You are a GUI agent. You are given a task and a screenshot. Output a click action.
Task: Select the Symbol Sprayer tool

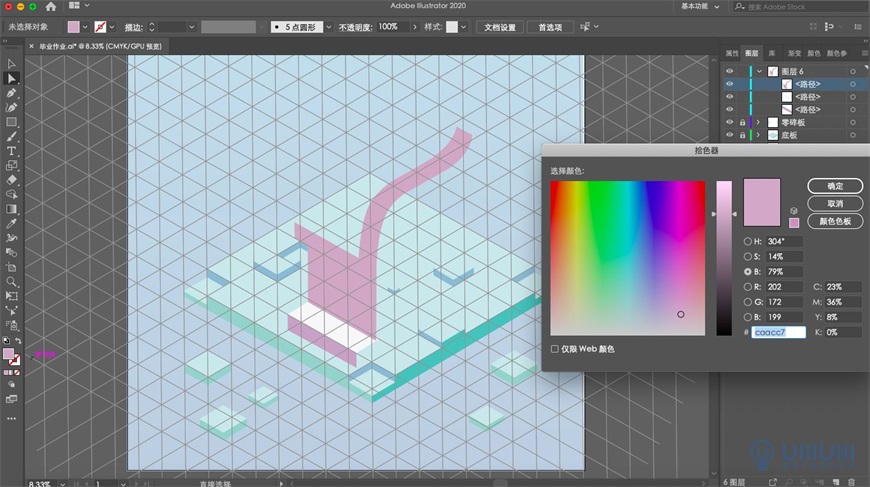[x=11, y=325]
